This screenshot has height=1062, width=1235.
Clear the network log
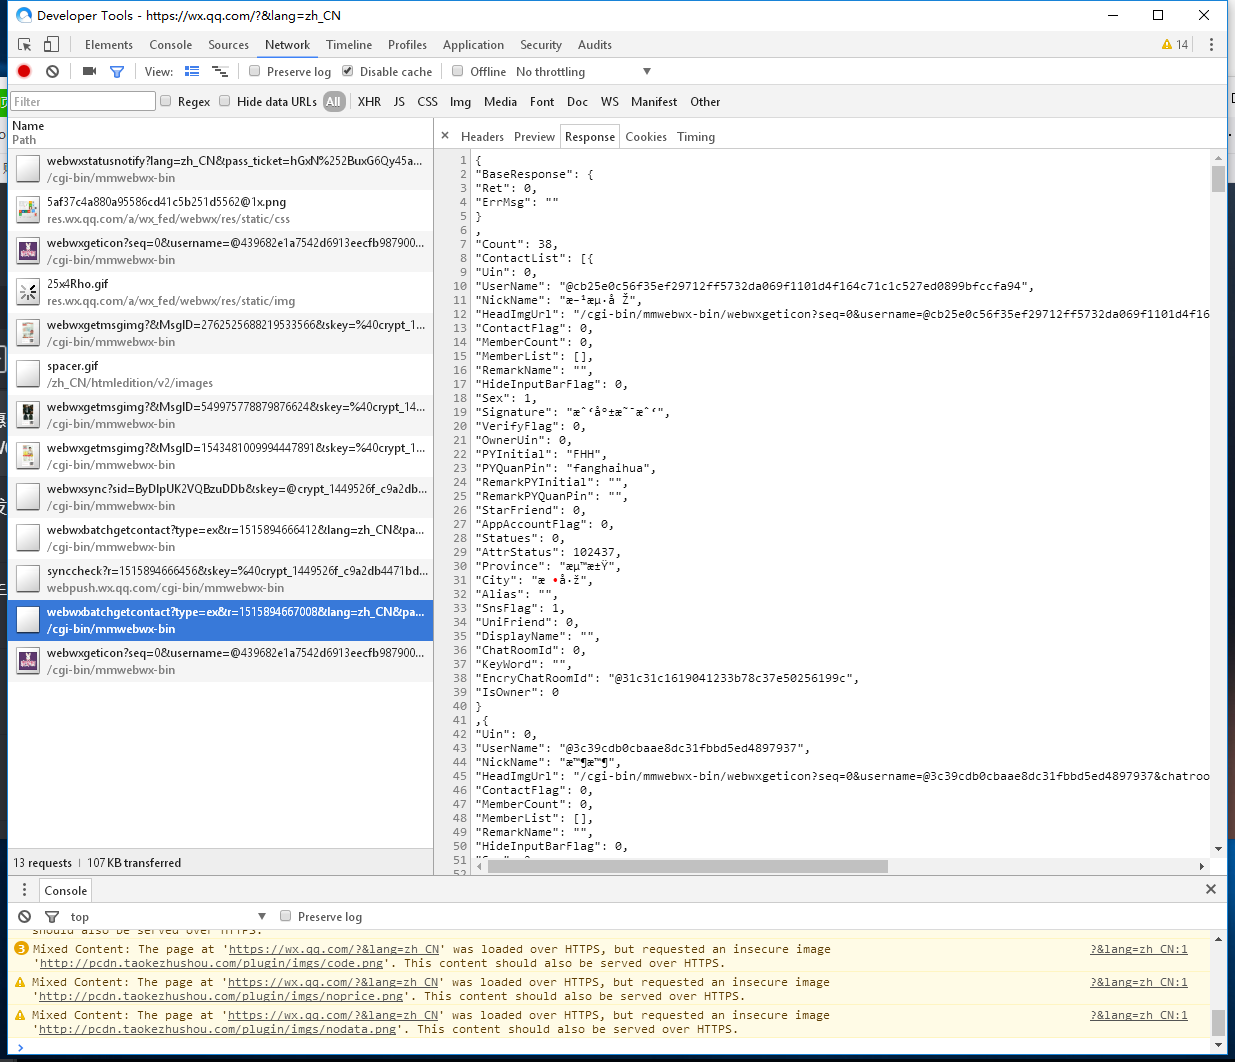click(52, 71)
